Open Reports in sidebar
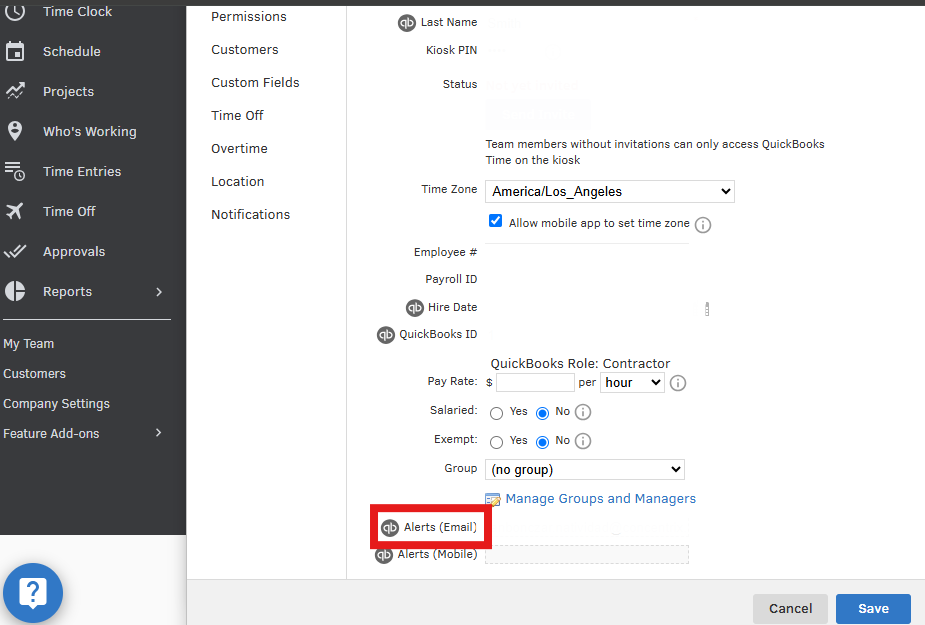The width and height of the screenshot is (925, 625). [x=67, y=292]
